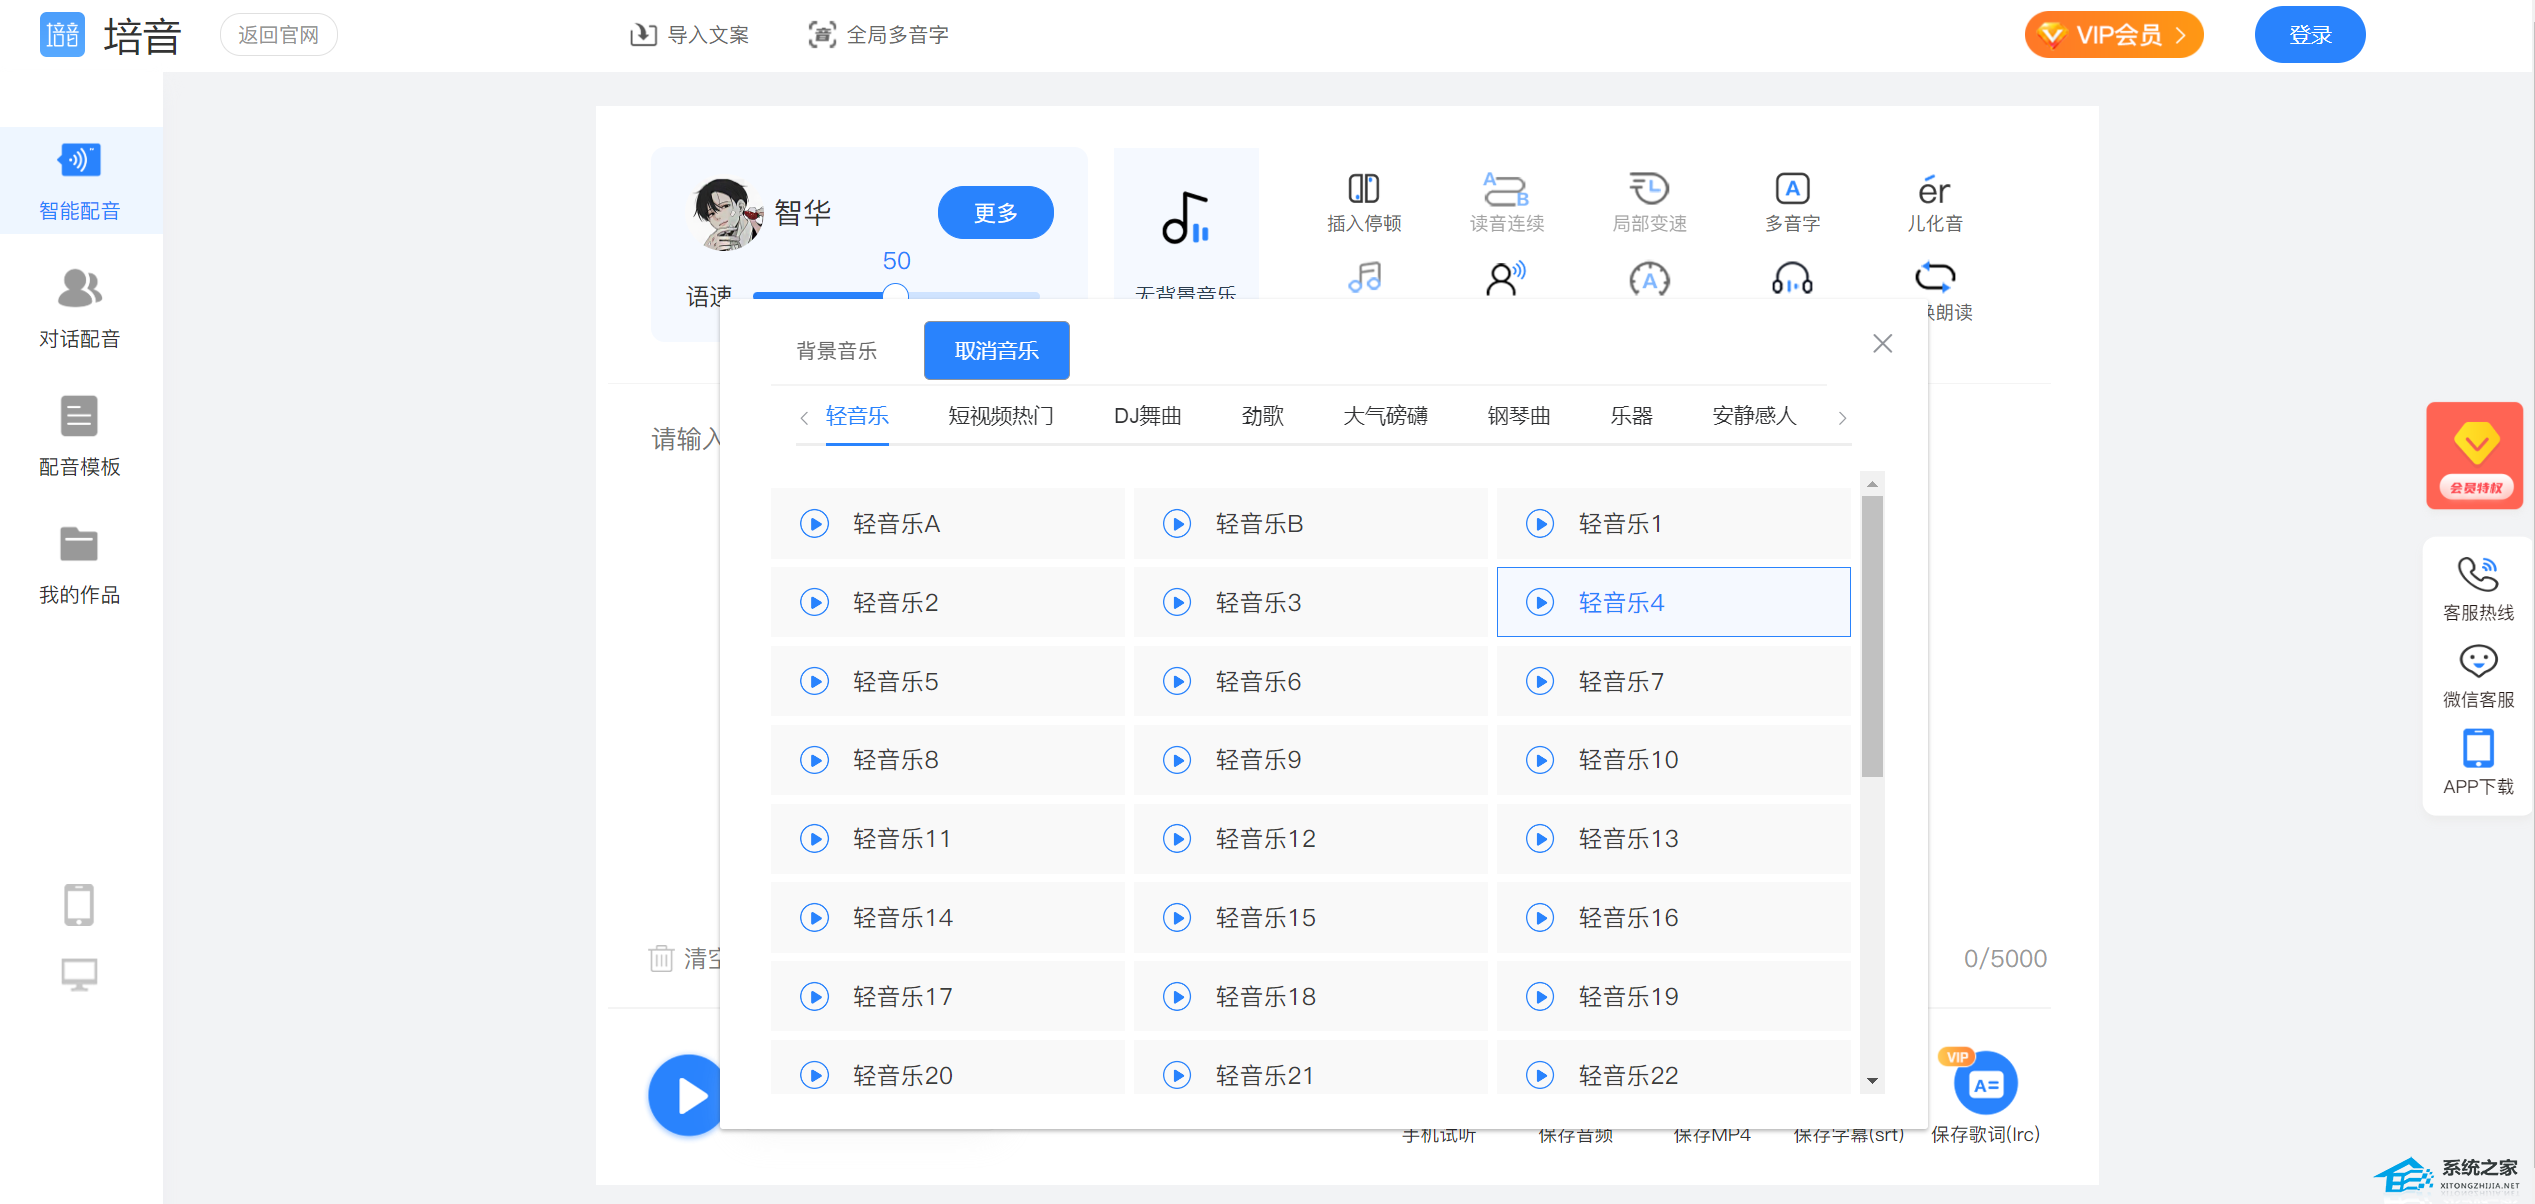This screenshot has width=2535, height=1204.
Task: Click the 读音连续 icon
Action: [1505, 189]
